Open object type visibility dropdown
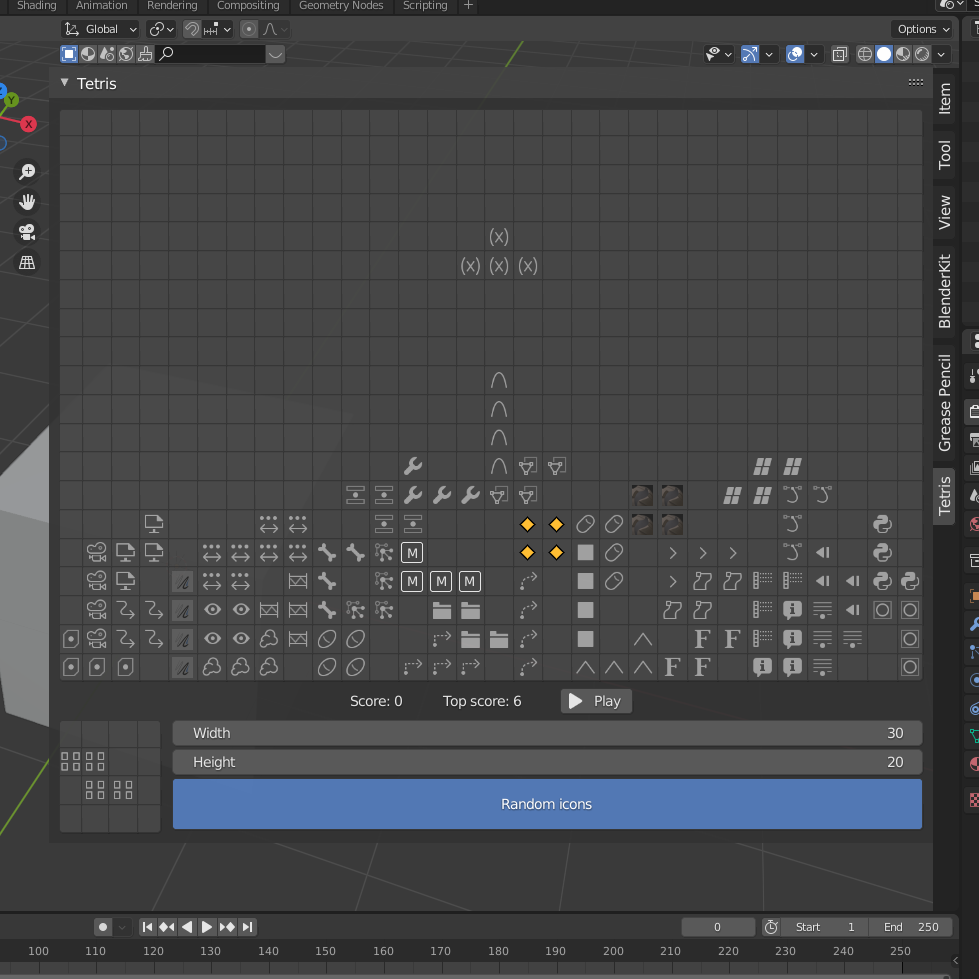This screenshot has width=979, height=979. 718,54
